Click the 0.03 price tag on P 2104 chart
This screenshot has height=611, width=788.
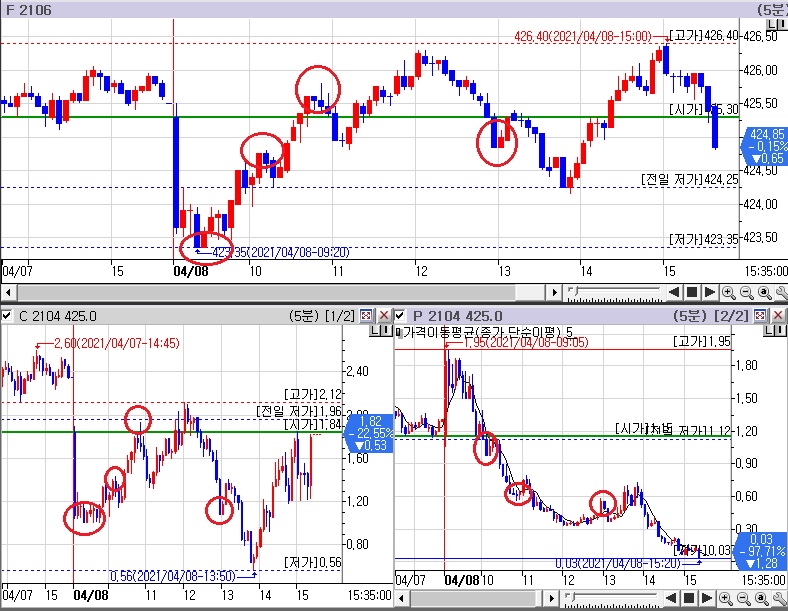point(761,552)
